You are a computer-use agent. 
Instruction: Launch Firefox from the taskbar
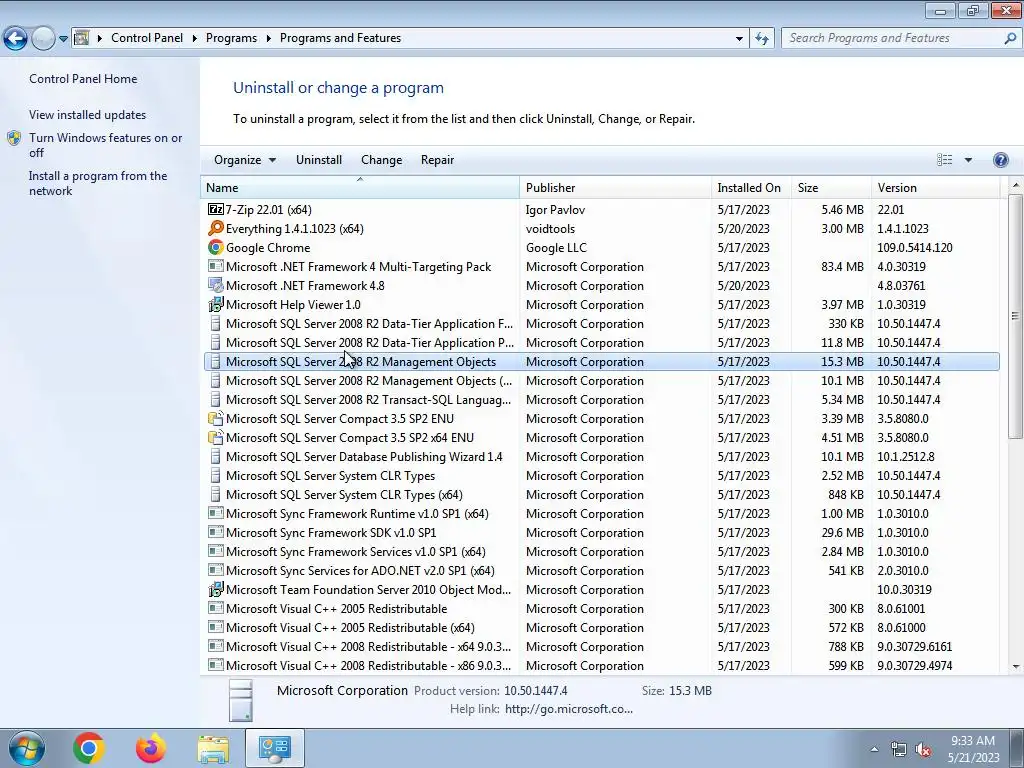tap(151, 748)
